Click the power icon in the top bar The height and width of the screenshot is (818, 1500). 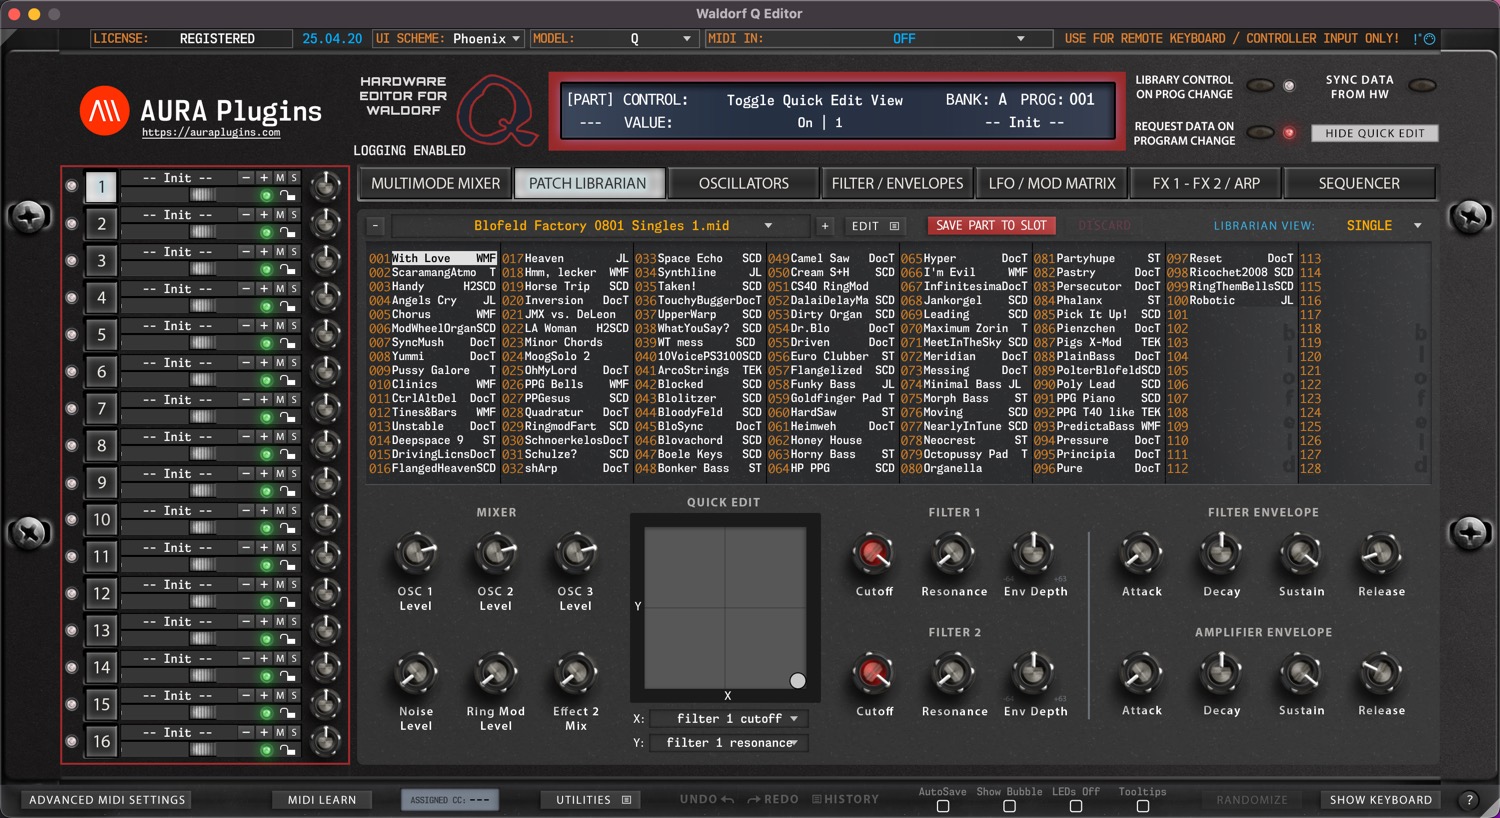[1429, 39]
